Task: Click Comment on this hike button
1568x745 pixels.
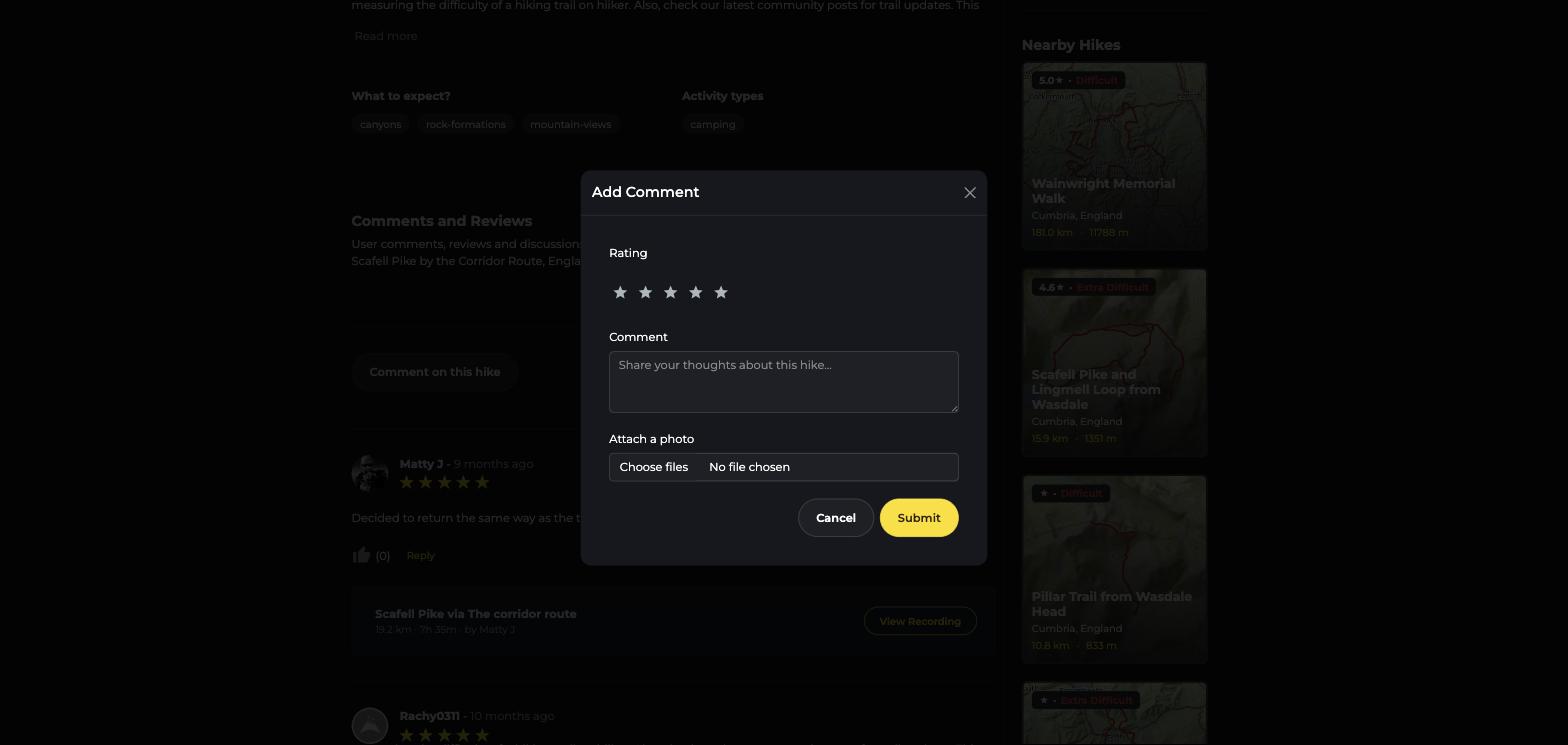Action: pos(435,372)
